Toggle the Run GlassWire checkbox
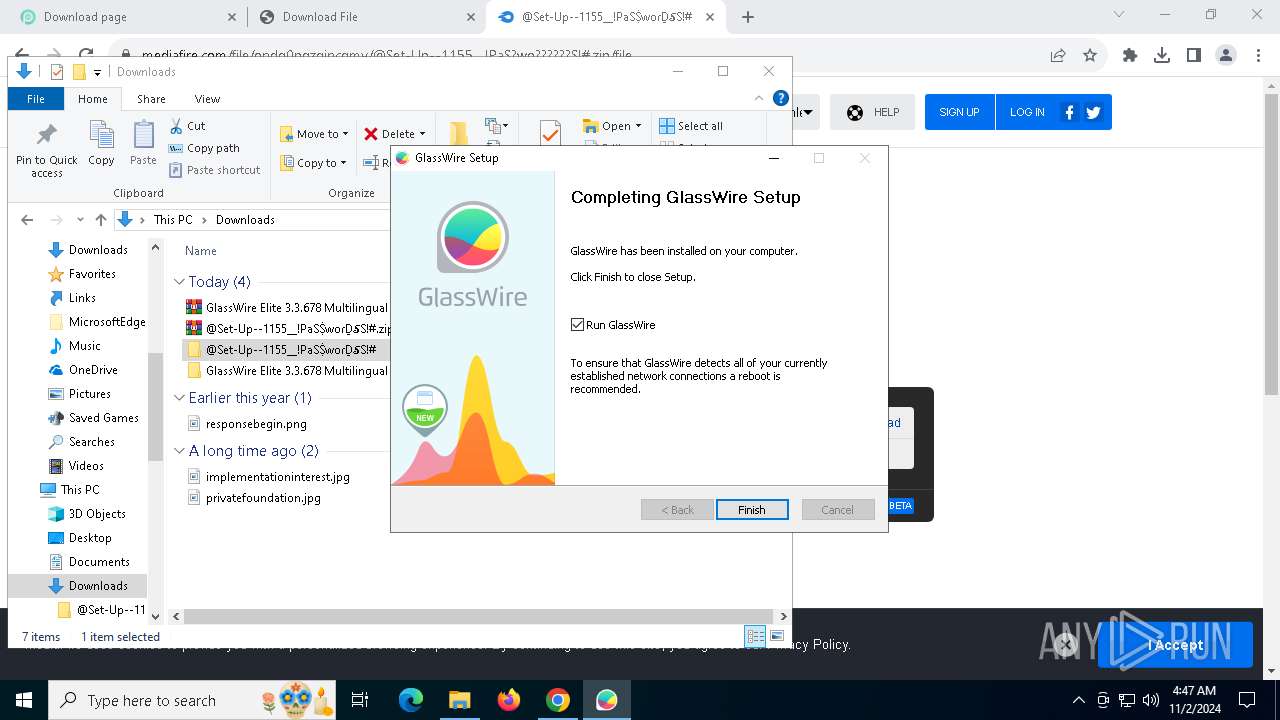Image resolution: width=1280 pixels, height=720 pixels. point(577,325)
